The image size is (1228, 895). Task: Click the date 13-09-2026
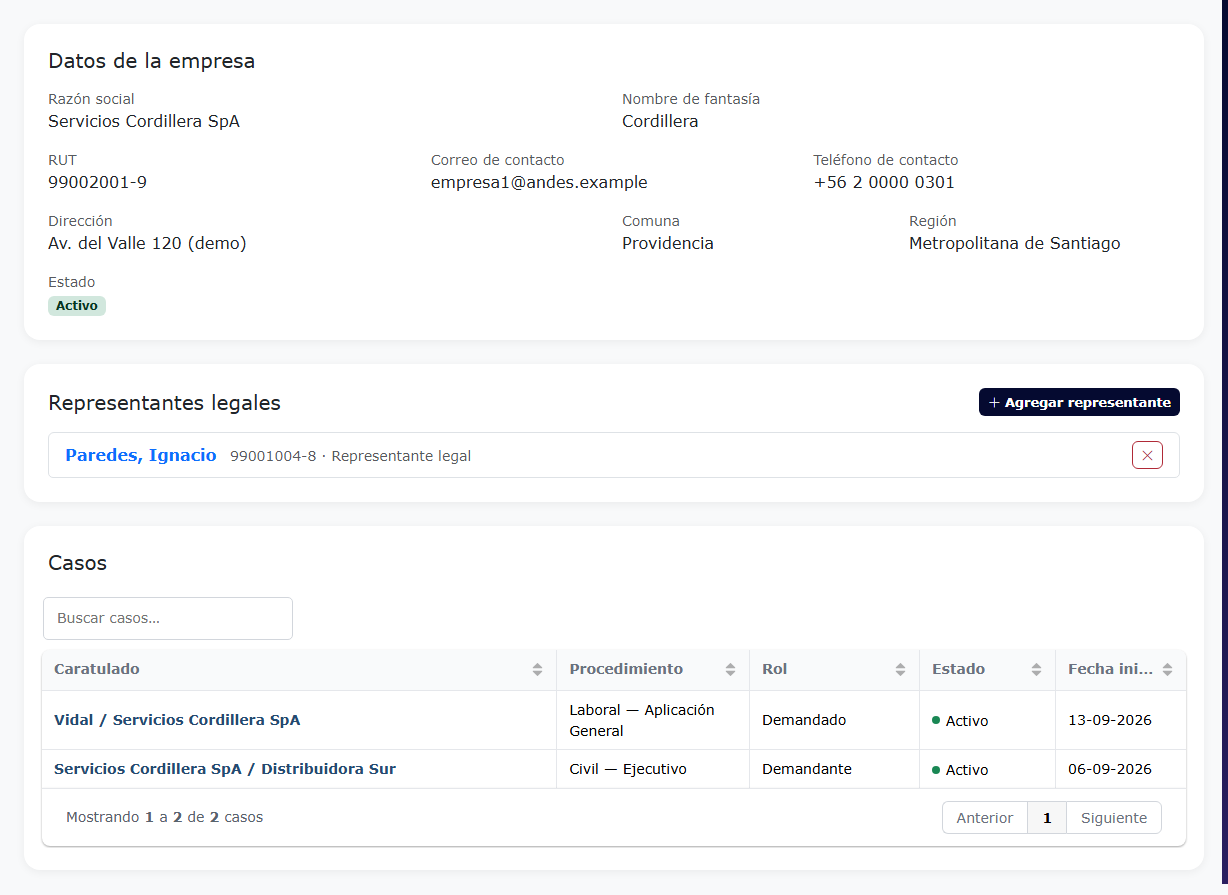1110,720
